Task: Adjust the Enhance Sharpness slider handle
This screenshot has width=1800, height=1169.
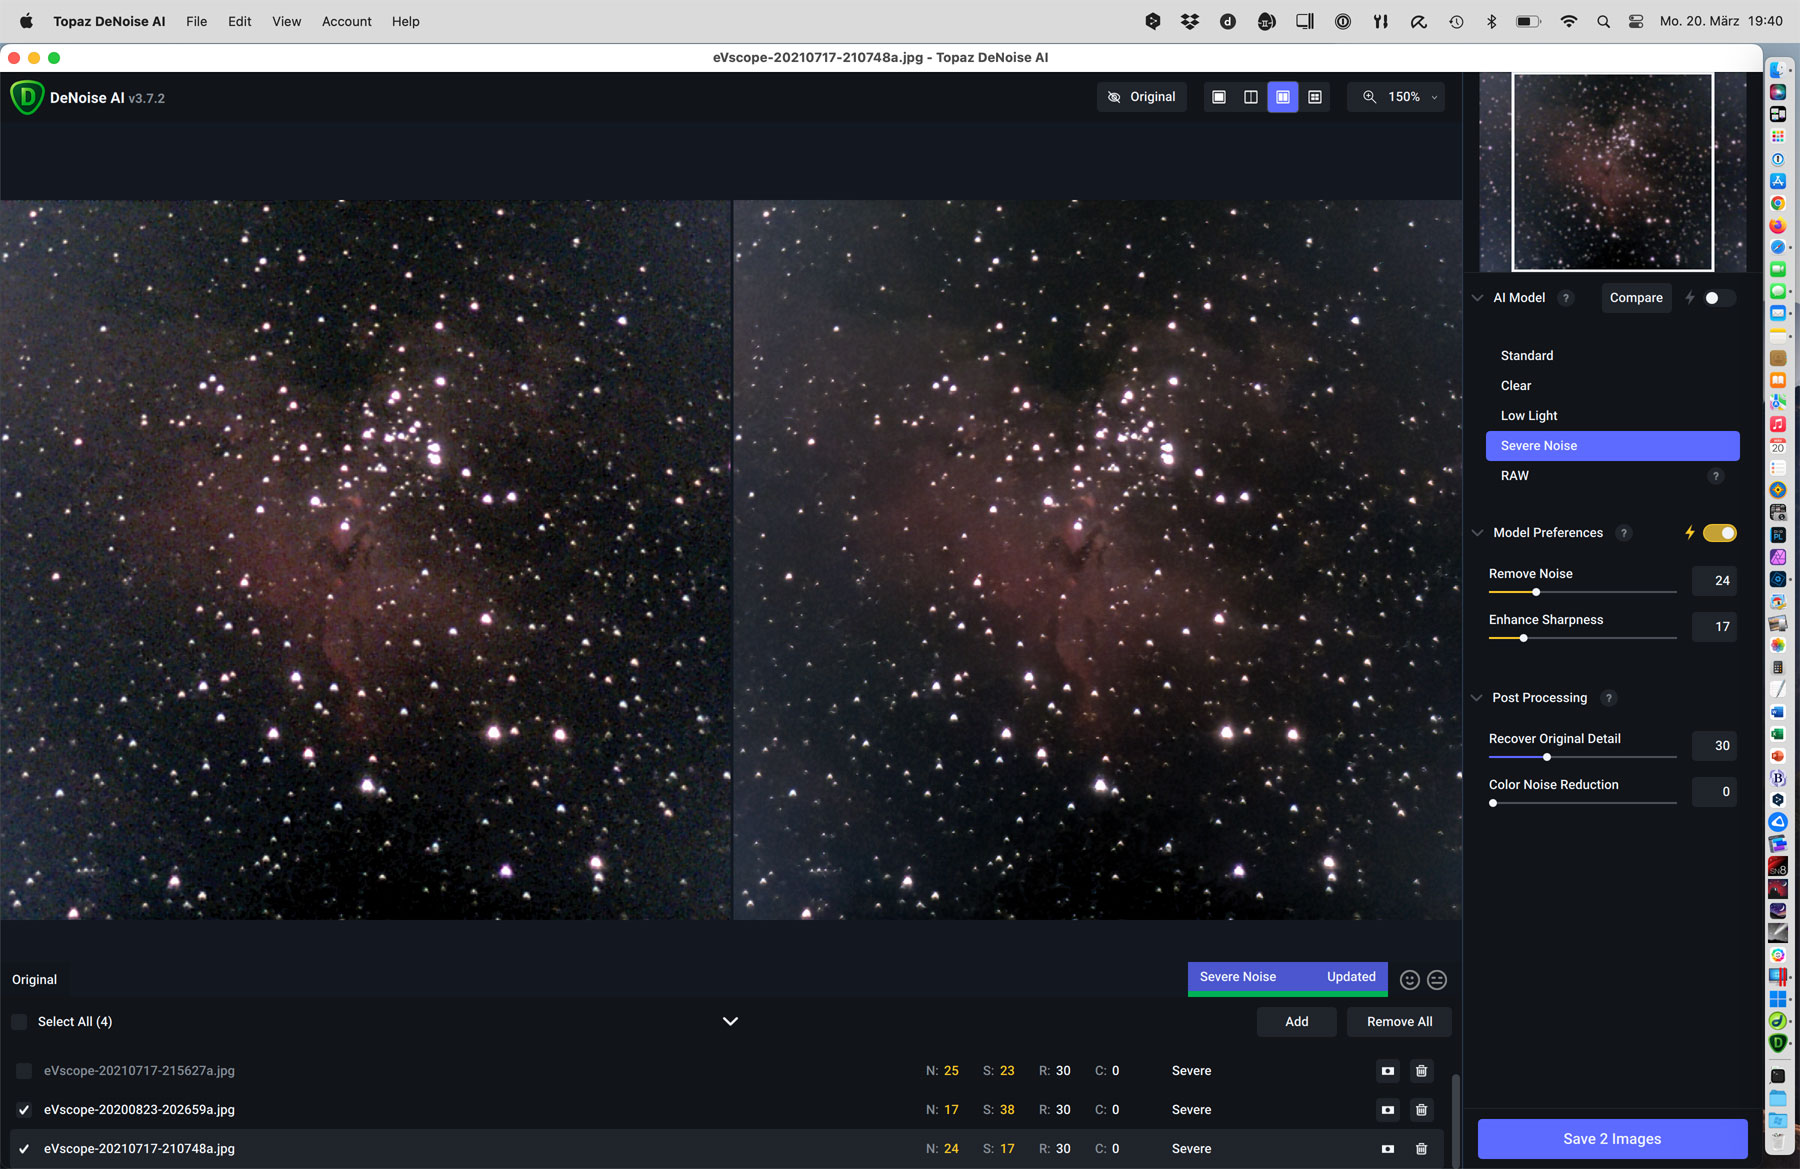Action: (x=1523, y=638)
